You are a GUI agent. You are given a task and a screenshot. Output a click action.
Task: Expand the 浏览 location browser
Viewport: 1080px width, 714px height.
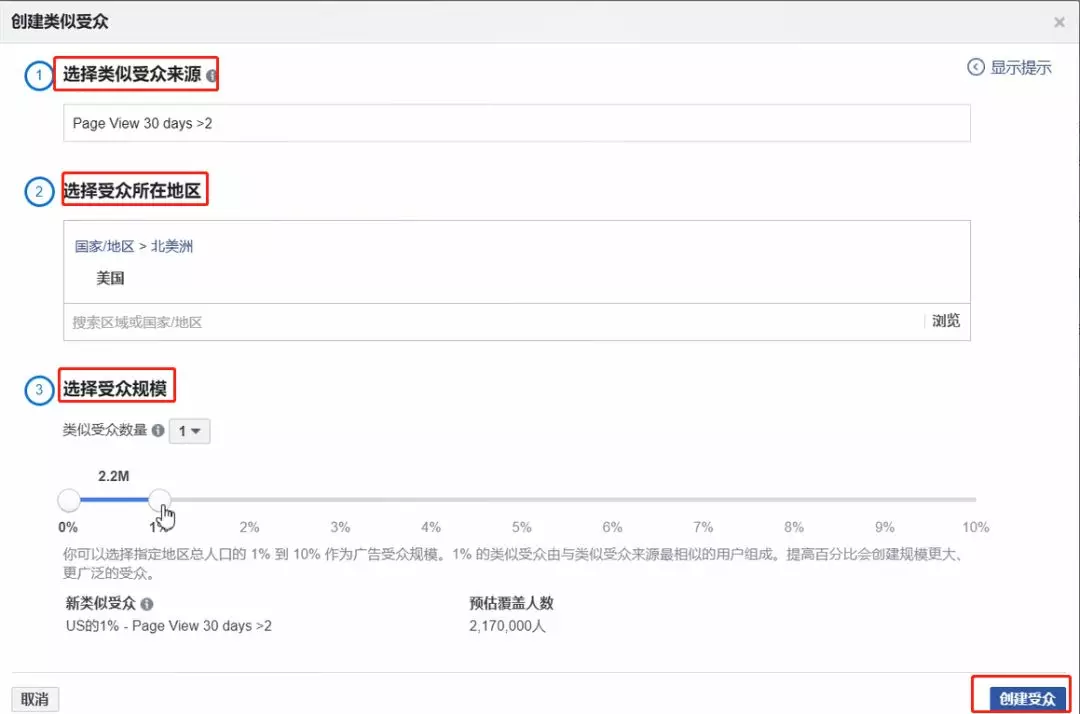pyautogui.click(x=945, y=321)
